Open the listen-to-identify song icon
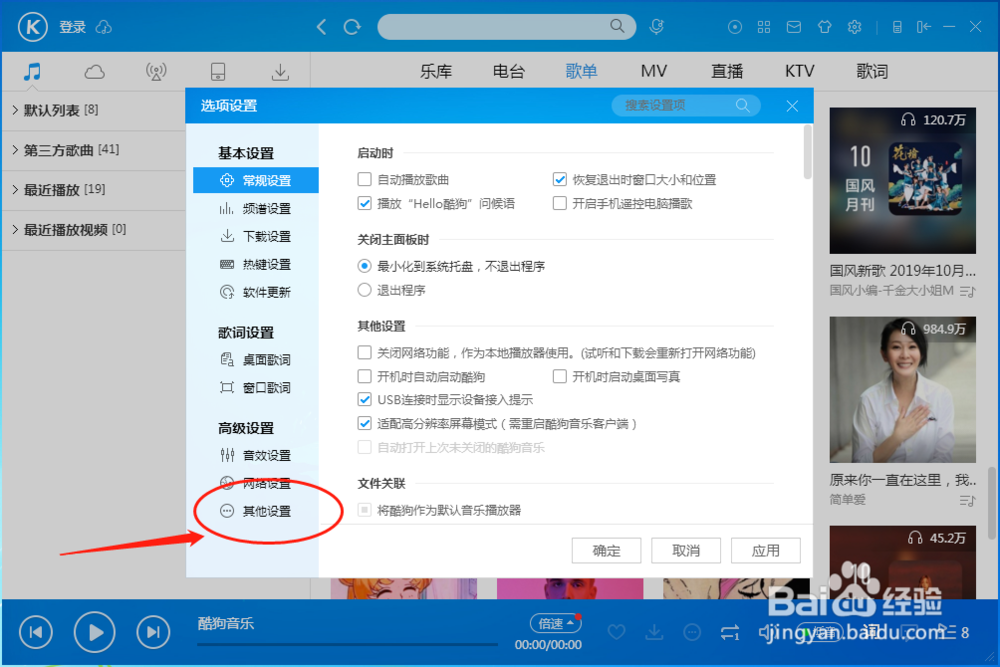The width and height of the screenshot is (1000, 667). point(656,27)
